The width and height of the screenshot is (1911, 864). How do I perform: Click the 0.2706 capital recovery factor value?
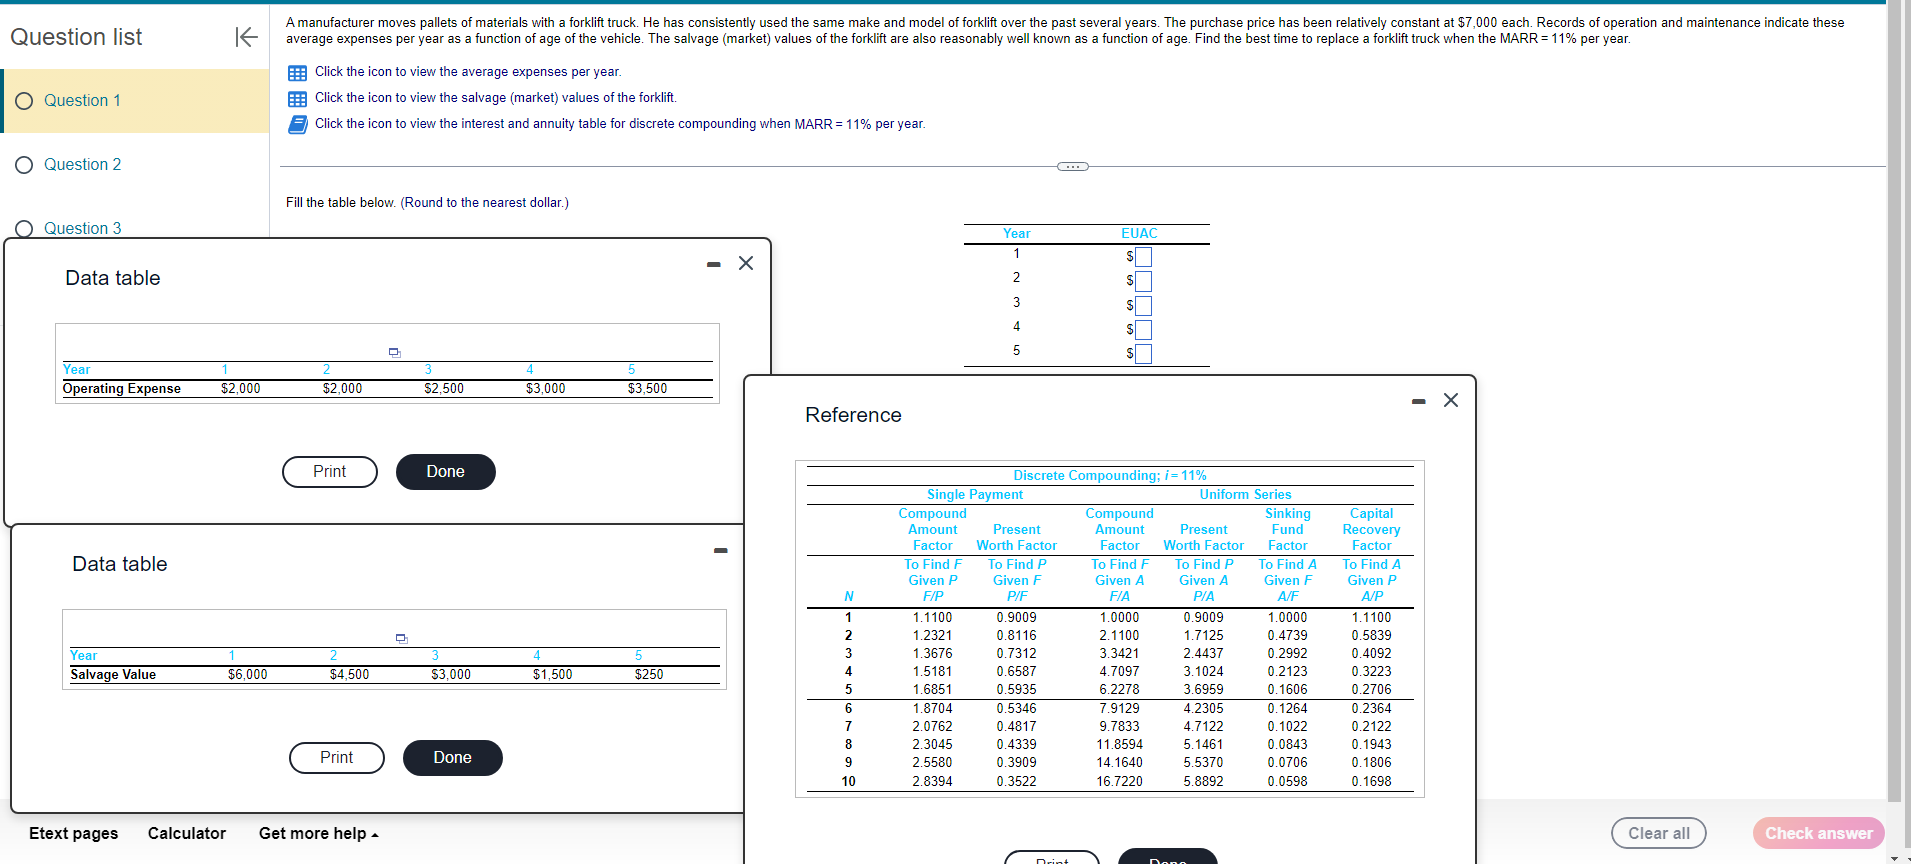tap(1371, 690)
